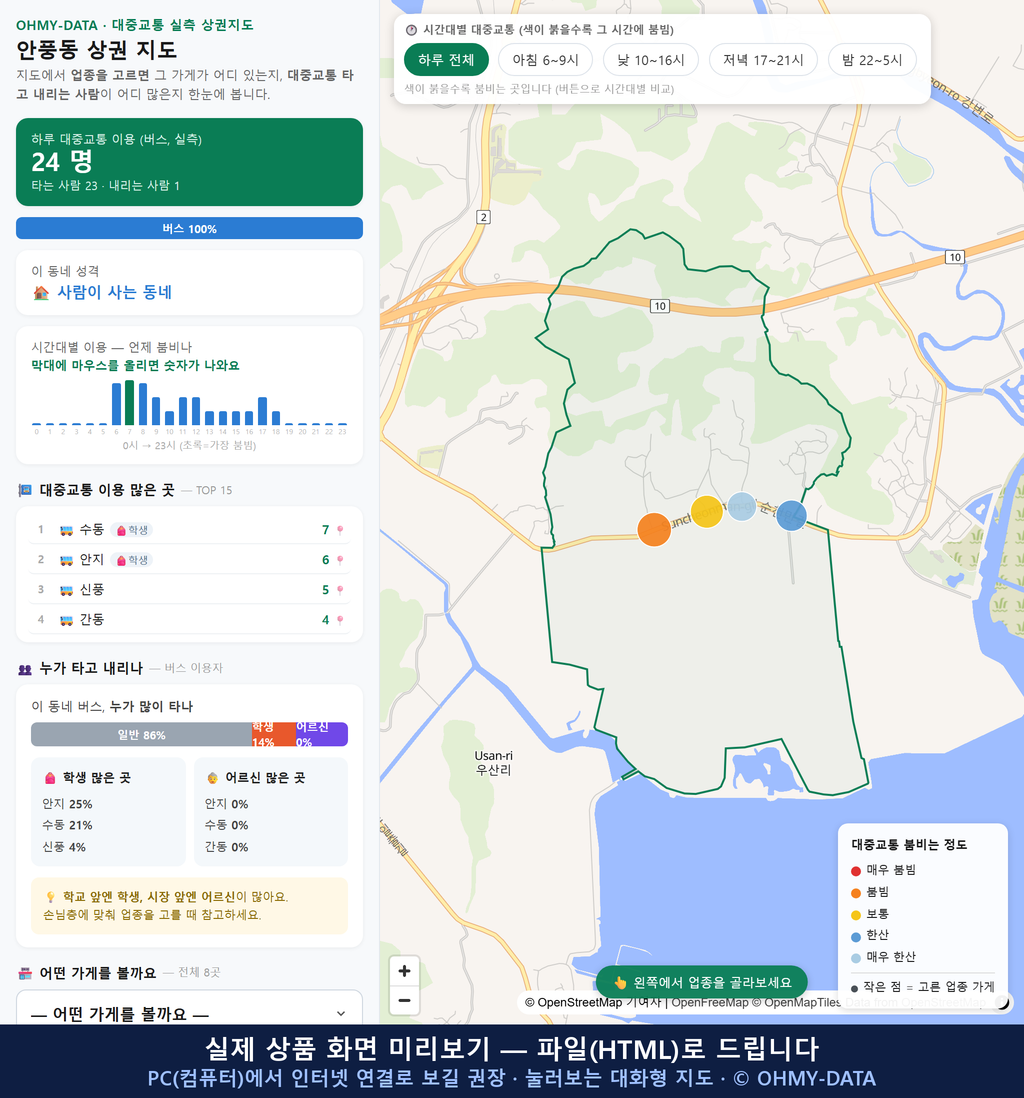Switch to 밤 22~5시 time filter
This screenshot has height=1098, width=1024.
(872, 60)
